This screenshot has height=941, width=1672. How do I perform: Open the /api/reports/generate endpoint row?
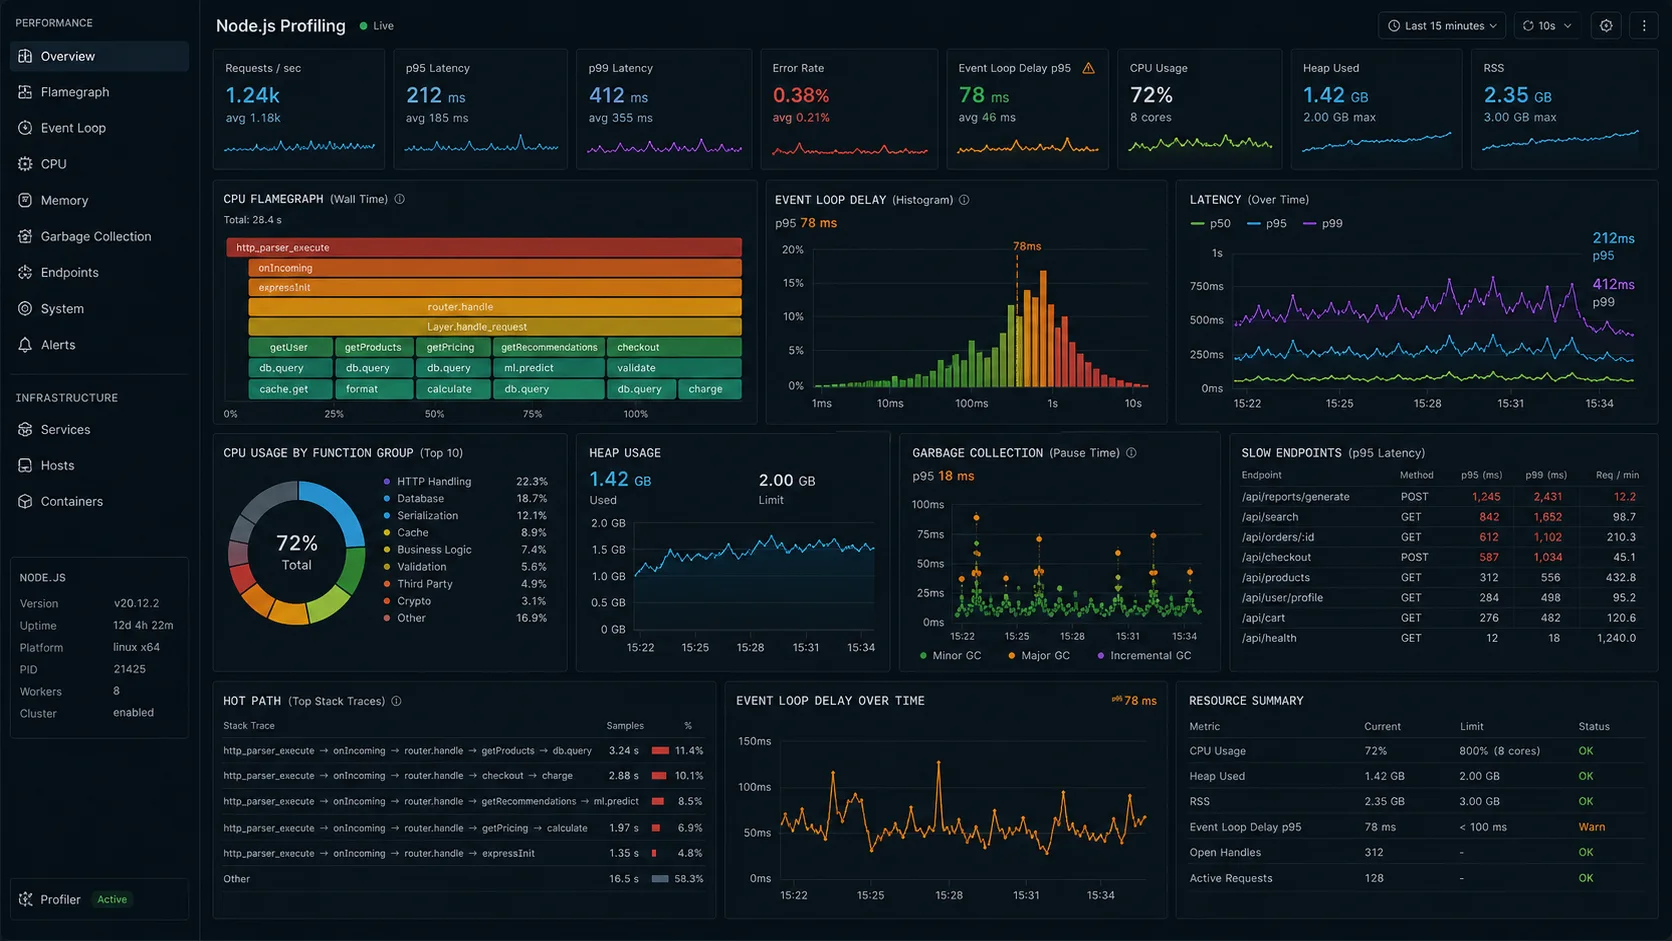[1439, 497]
